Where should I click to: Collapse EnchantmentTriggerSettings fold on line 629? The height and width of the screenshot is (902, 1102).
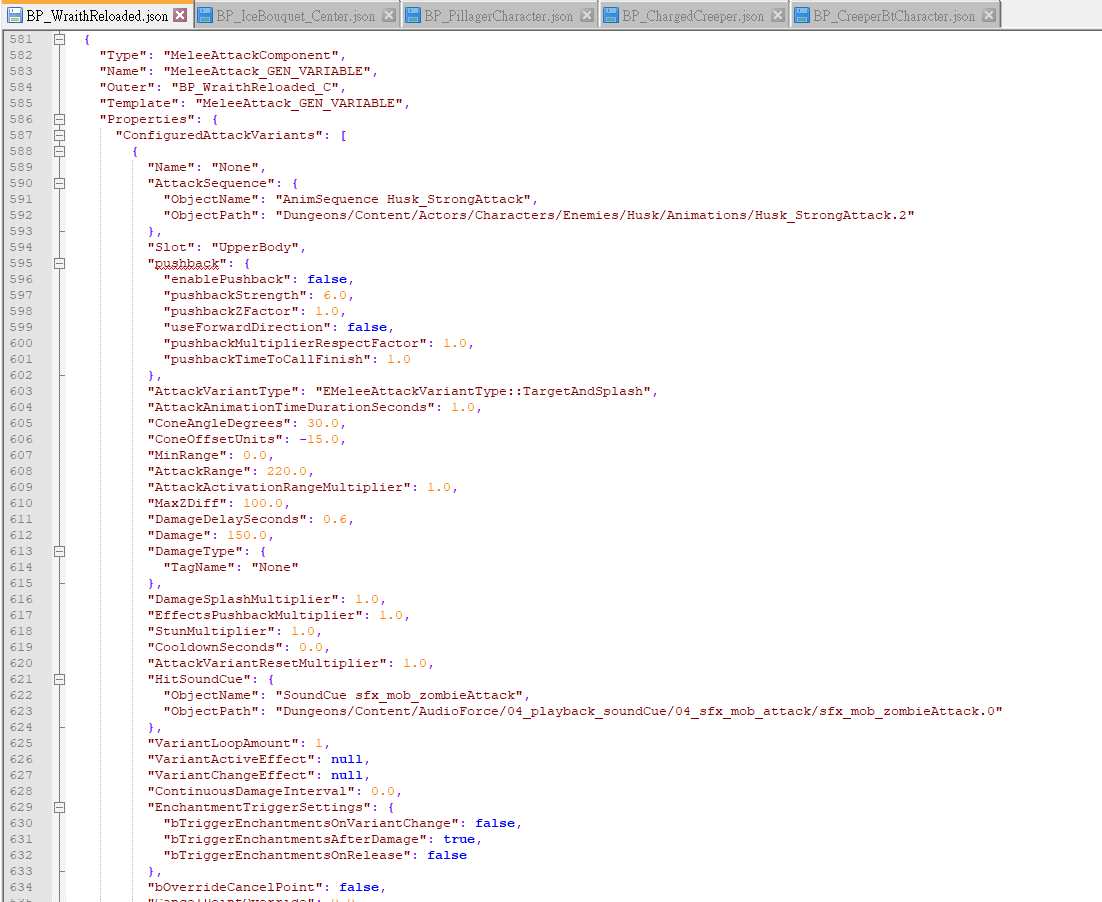click(60, 807)
